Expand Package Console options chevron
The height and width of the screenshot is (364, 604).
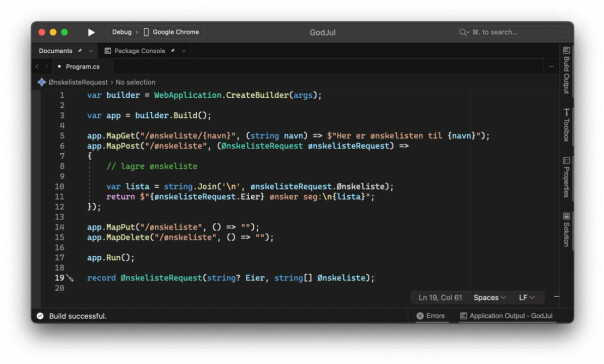point(184,51)
